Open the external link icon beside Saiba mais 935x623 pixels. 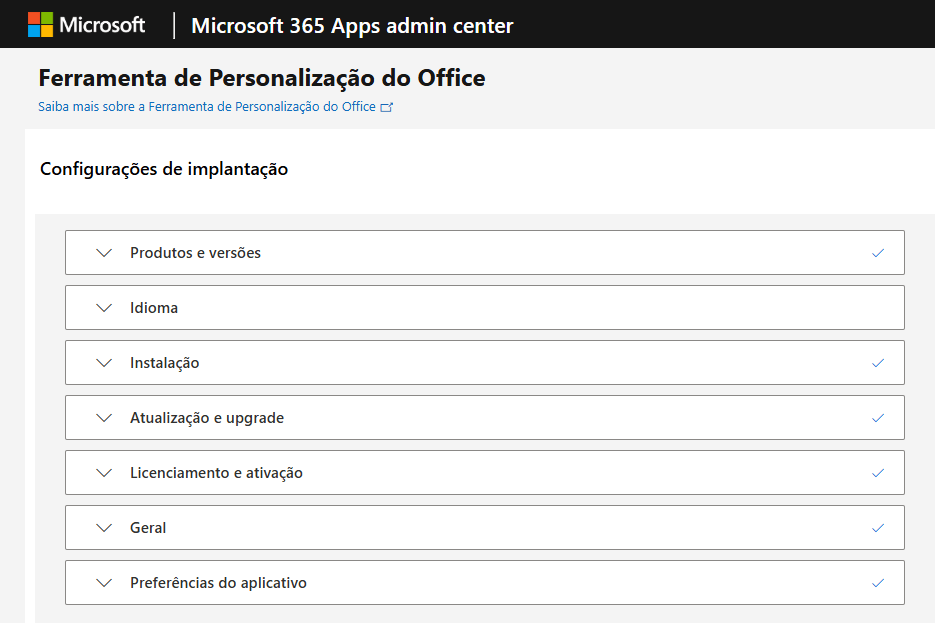tap(386, 107)
